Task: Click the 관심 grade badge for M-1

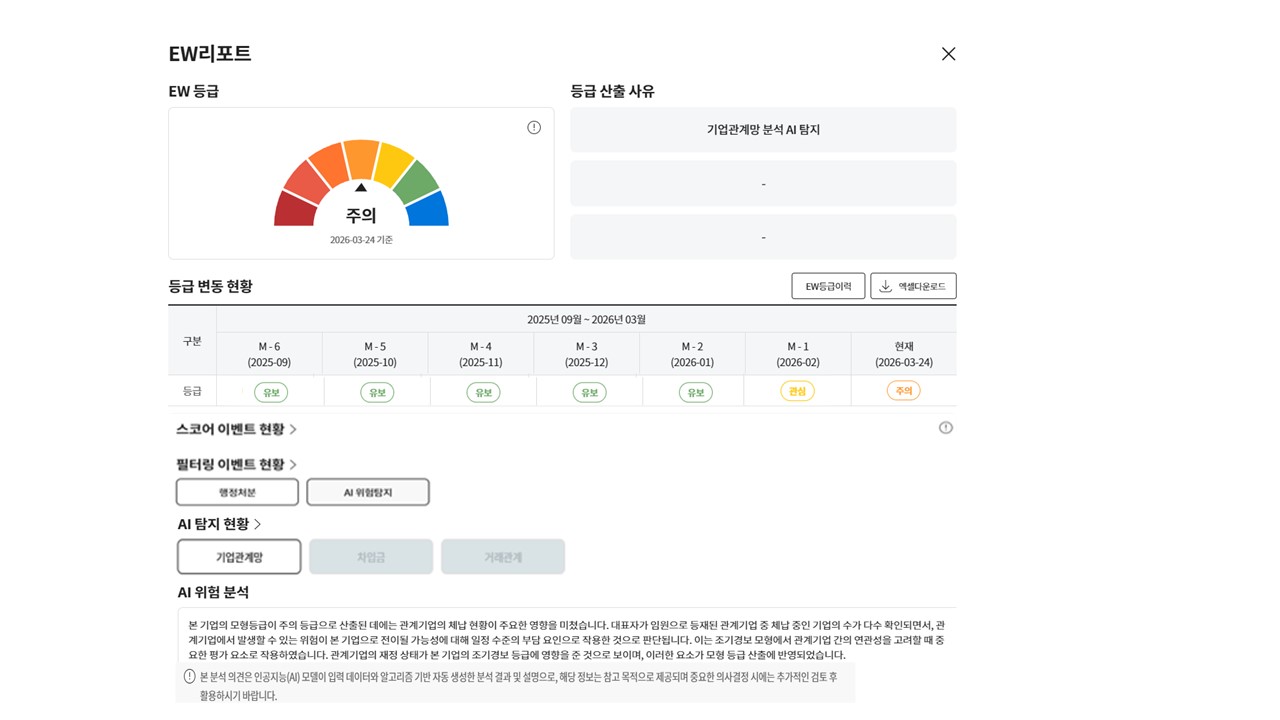Action: tap(797, 391)
